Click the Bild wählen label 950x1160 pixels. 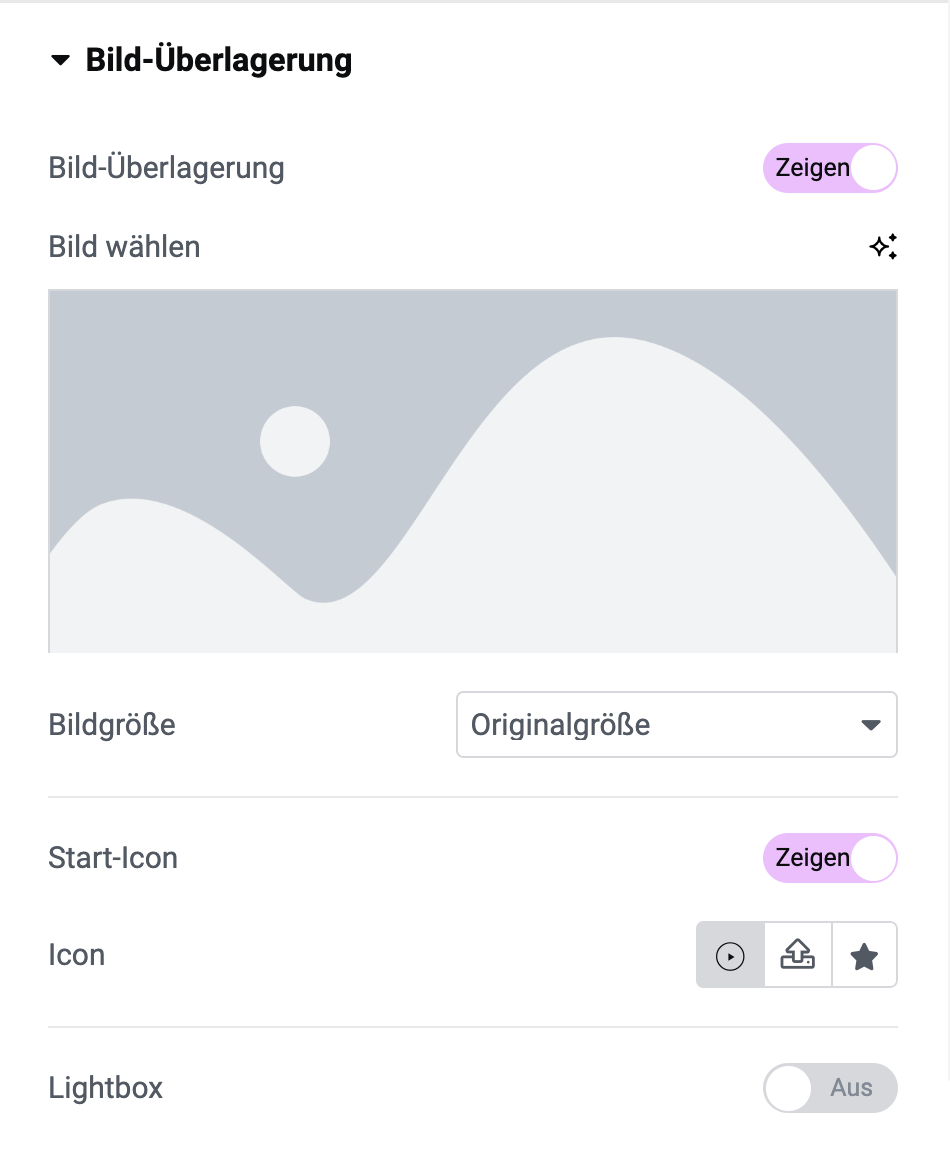click(x=124, y=247)
